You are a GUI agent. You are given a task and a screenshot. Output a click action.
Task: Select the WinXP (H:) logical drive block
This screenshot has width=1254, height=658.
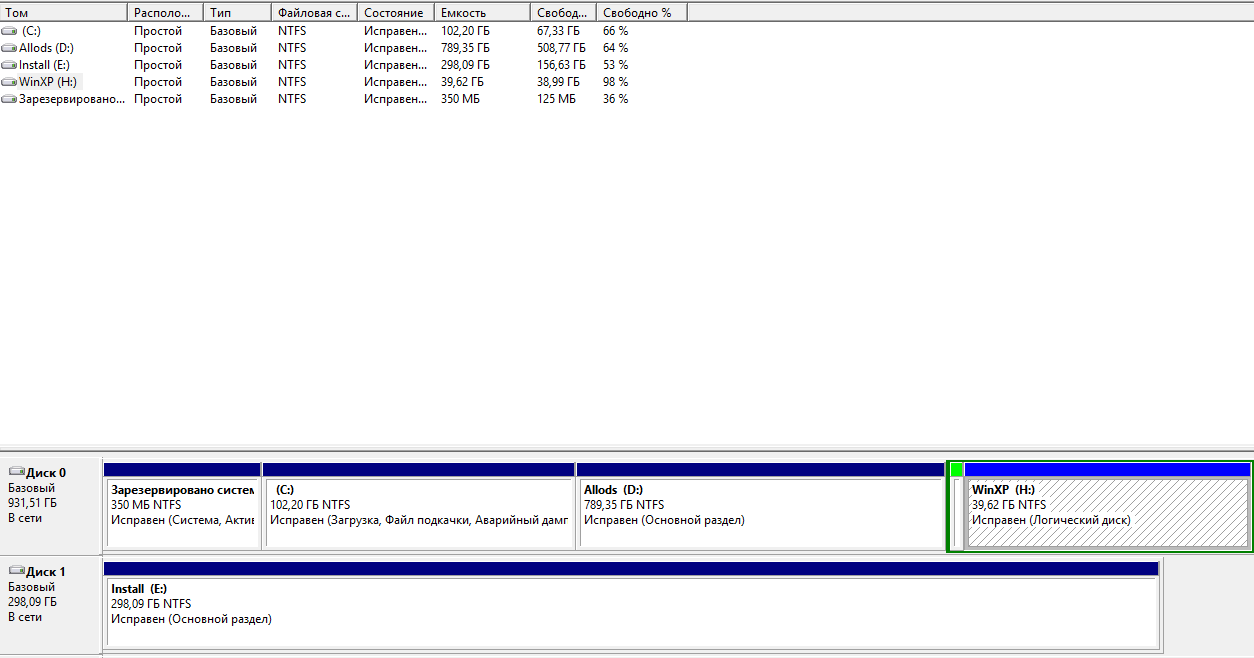click(1107, 512)
